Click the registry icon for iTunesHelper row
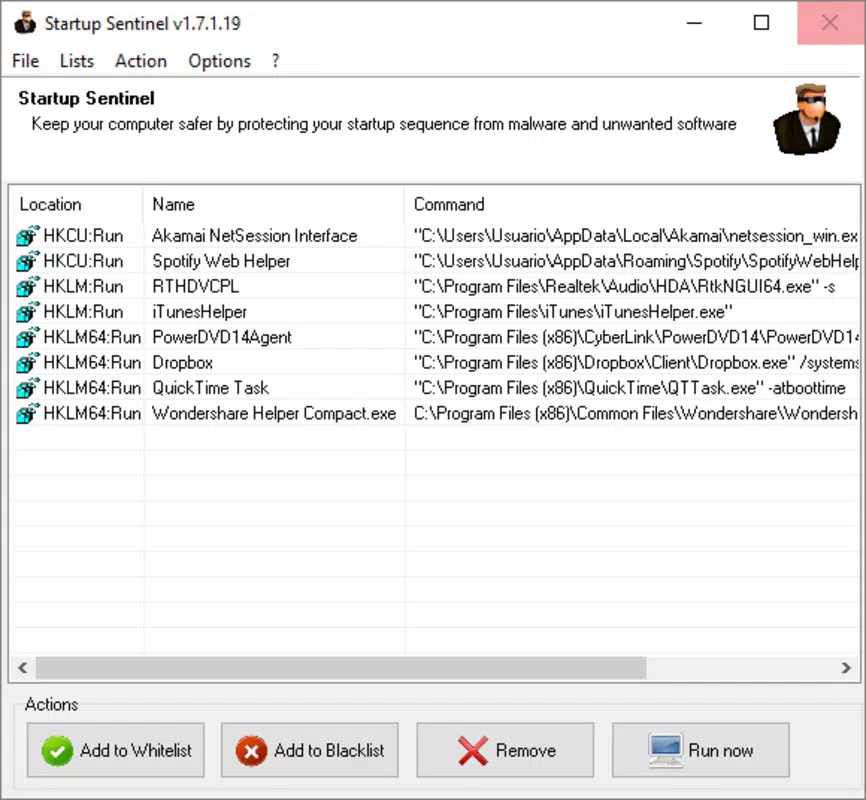The image size is (866, 800). pos(28,312)
